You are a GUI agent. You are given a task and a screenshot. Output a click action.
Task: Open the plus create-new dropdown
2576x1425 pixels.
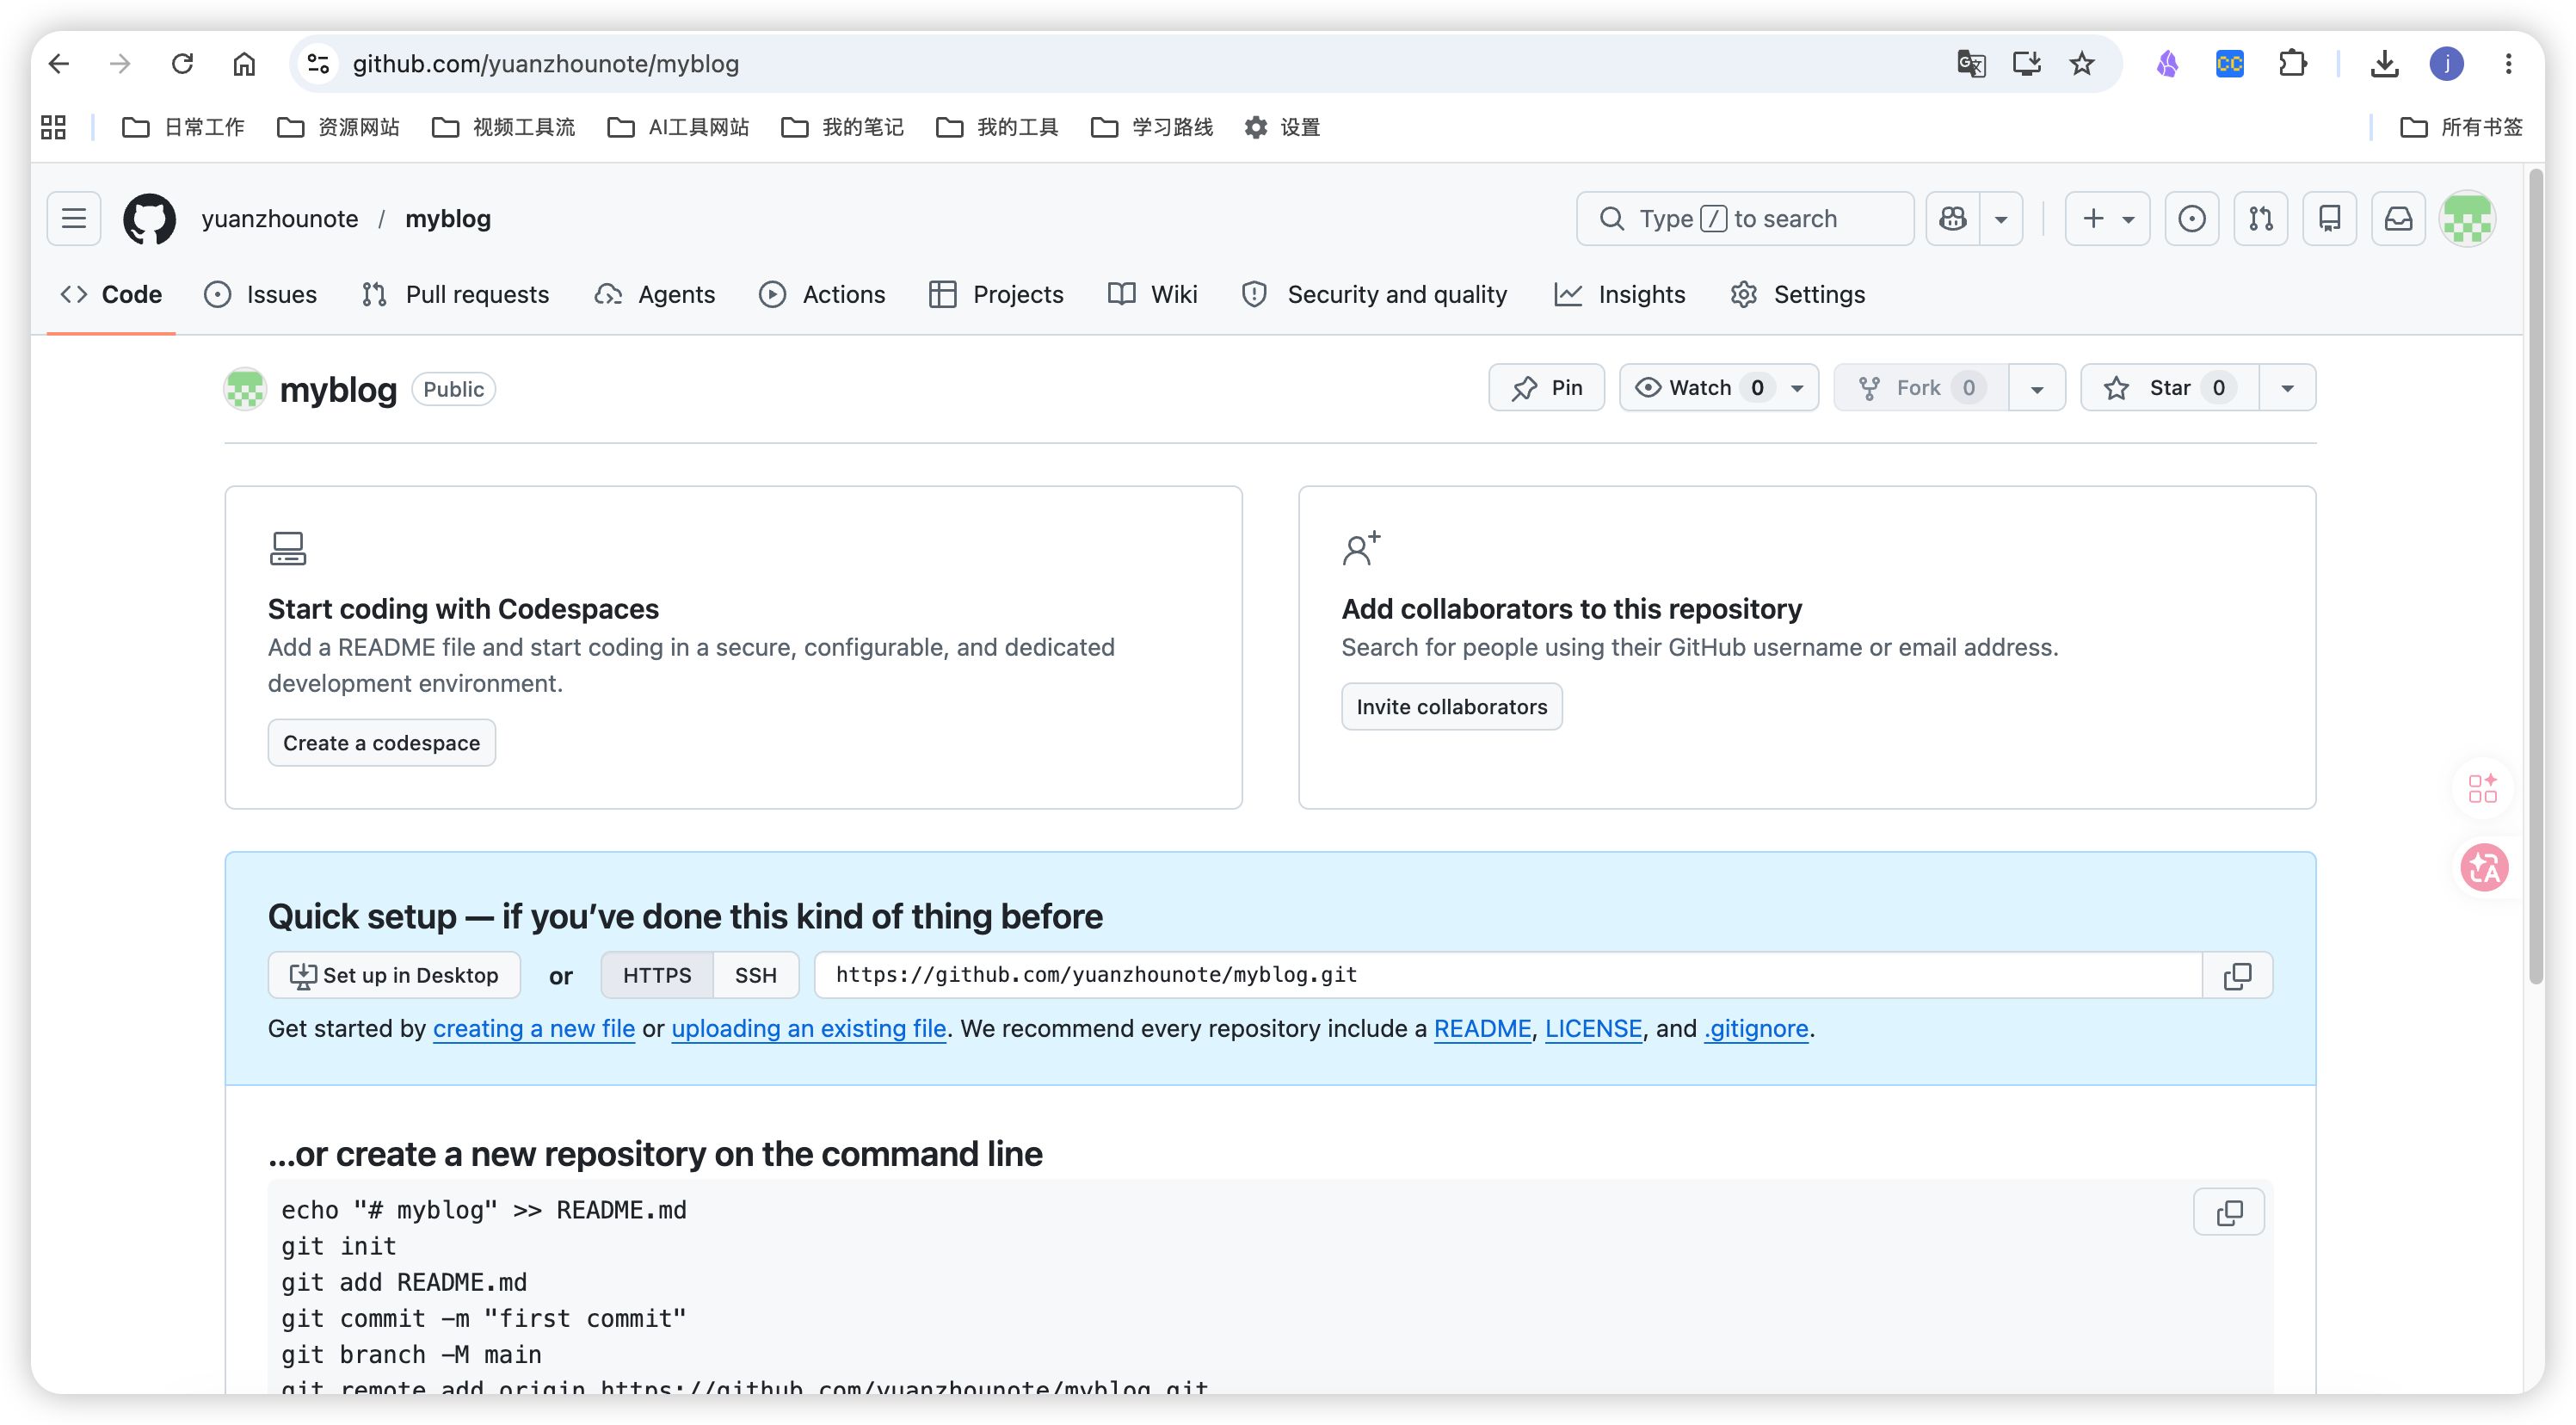coord(2107,218)
